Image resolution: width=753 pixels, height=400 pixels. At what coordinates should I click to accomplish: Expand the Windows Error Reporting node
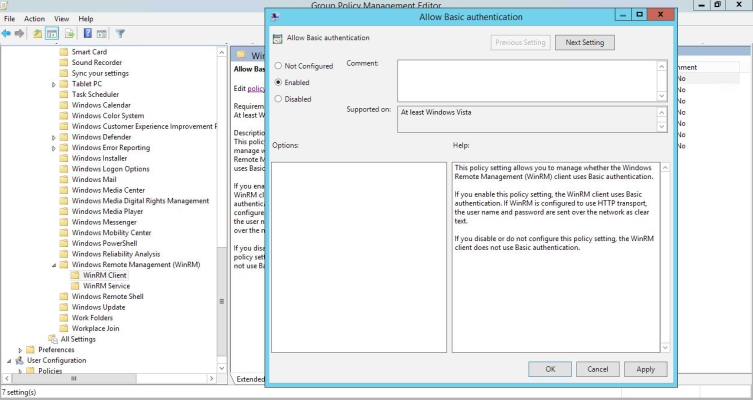tap(54, 148)
